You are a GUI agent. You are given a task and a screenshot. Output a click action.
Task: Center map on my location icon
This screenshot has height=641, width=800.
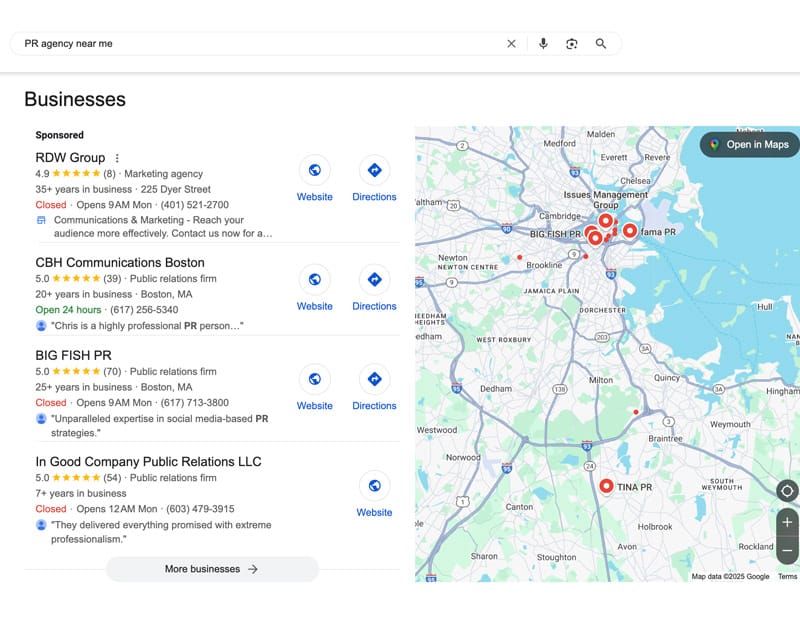787,491
